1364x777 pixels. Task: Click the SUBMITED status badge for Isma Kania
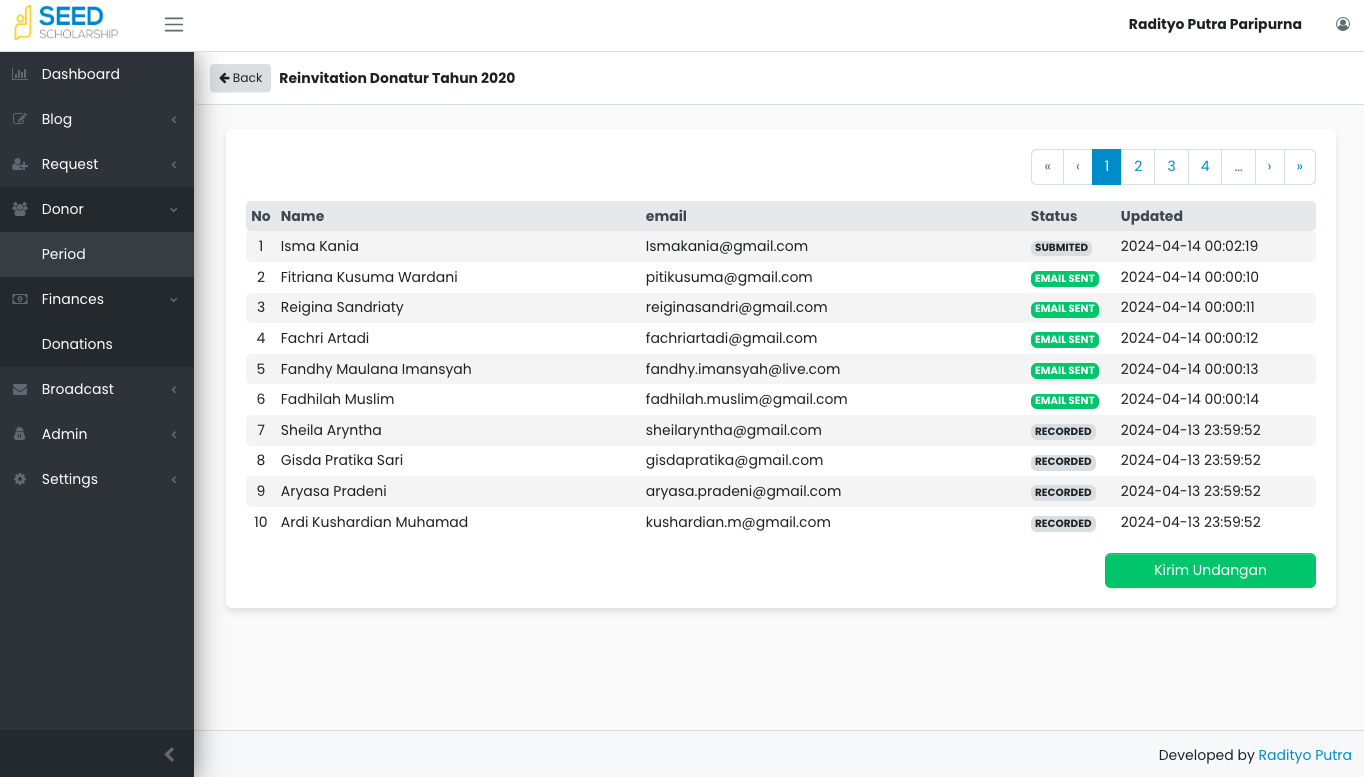[x=1061, y=247]
